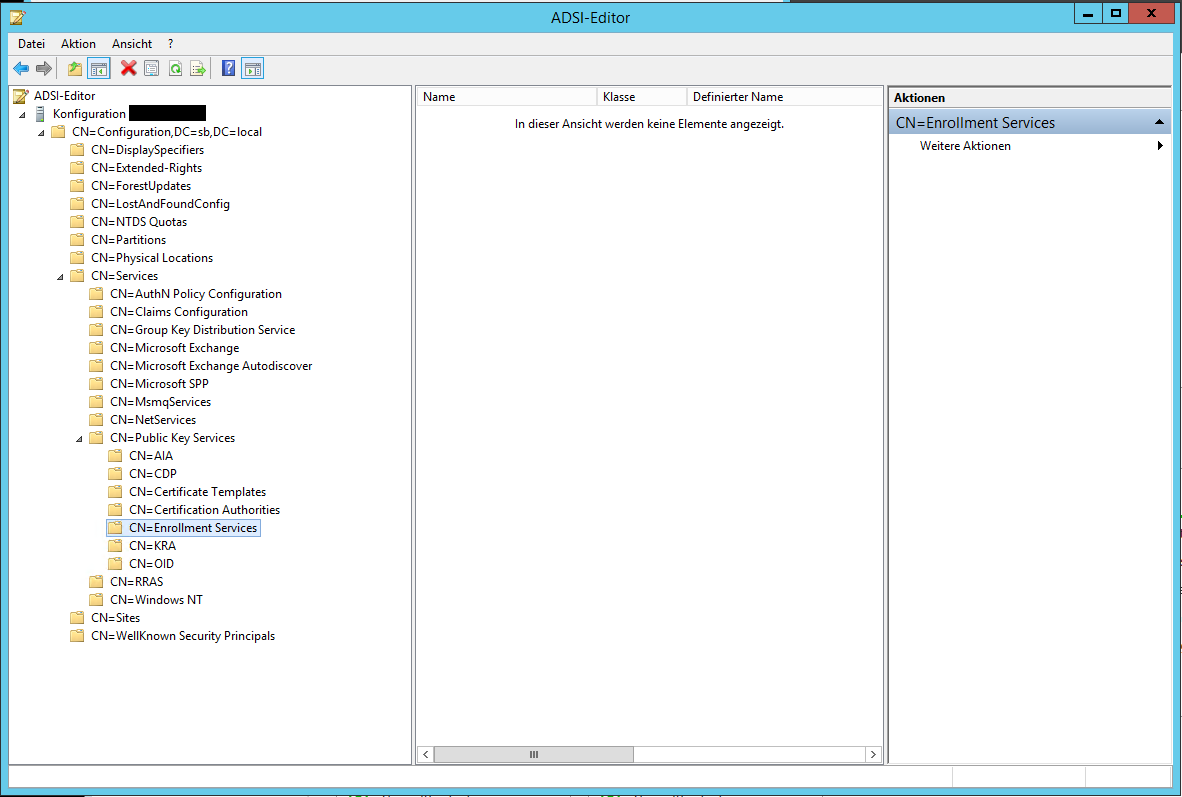Open the Aktion menu
The image size is (1182, 797).
pyautogui.click(x=78, y=43)
